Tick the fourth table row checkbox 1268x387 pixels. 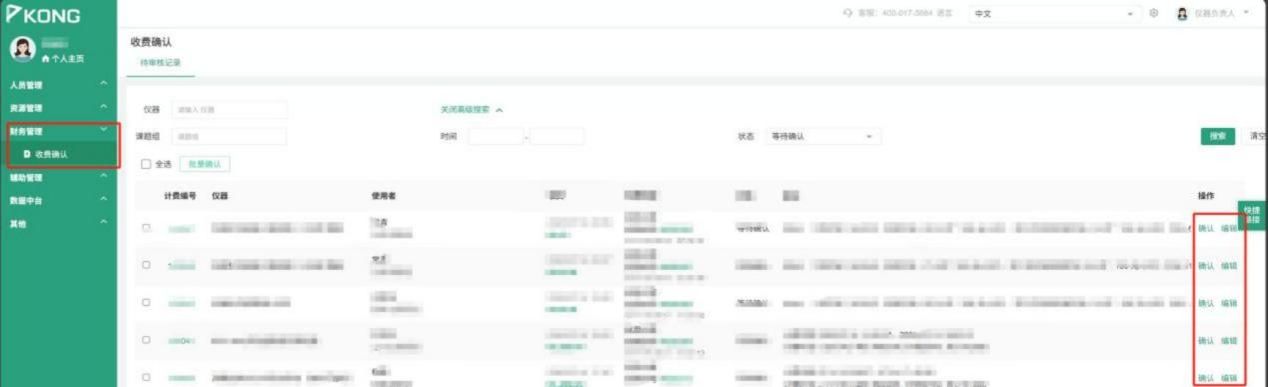146,340
